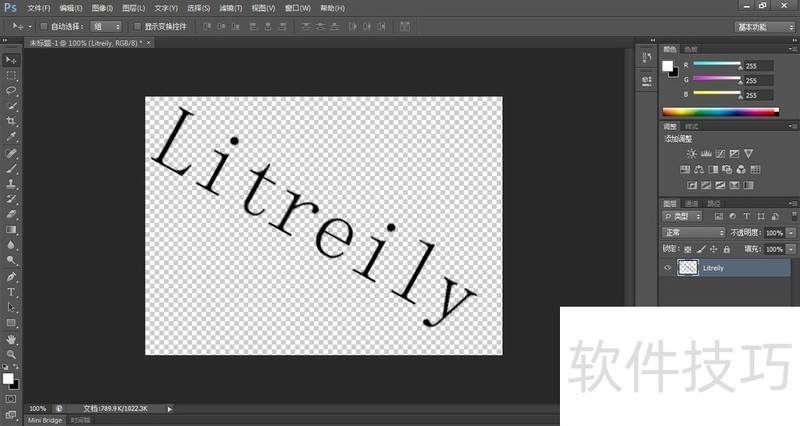Select the Gradient tool

[11, 230]
